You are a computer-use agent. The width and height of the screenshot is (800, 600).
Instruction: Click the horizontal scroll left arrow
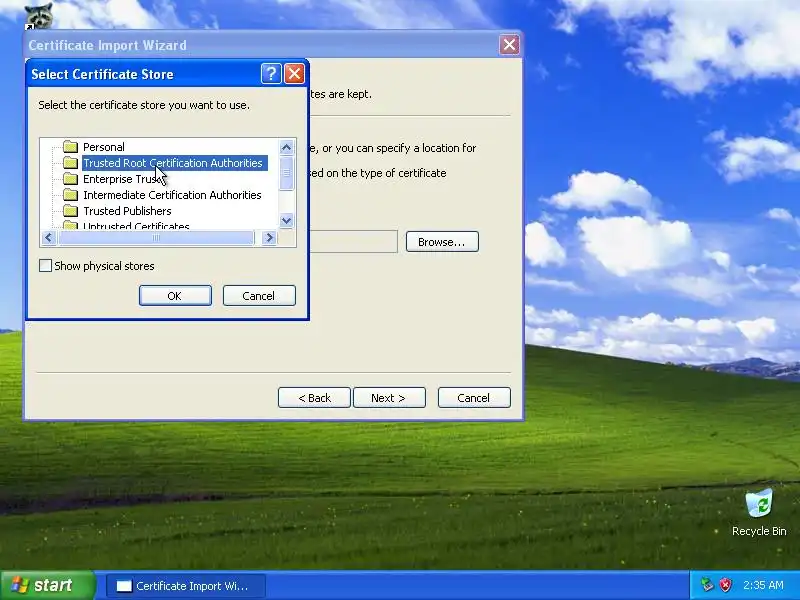49,238
